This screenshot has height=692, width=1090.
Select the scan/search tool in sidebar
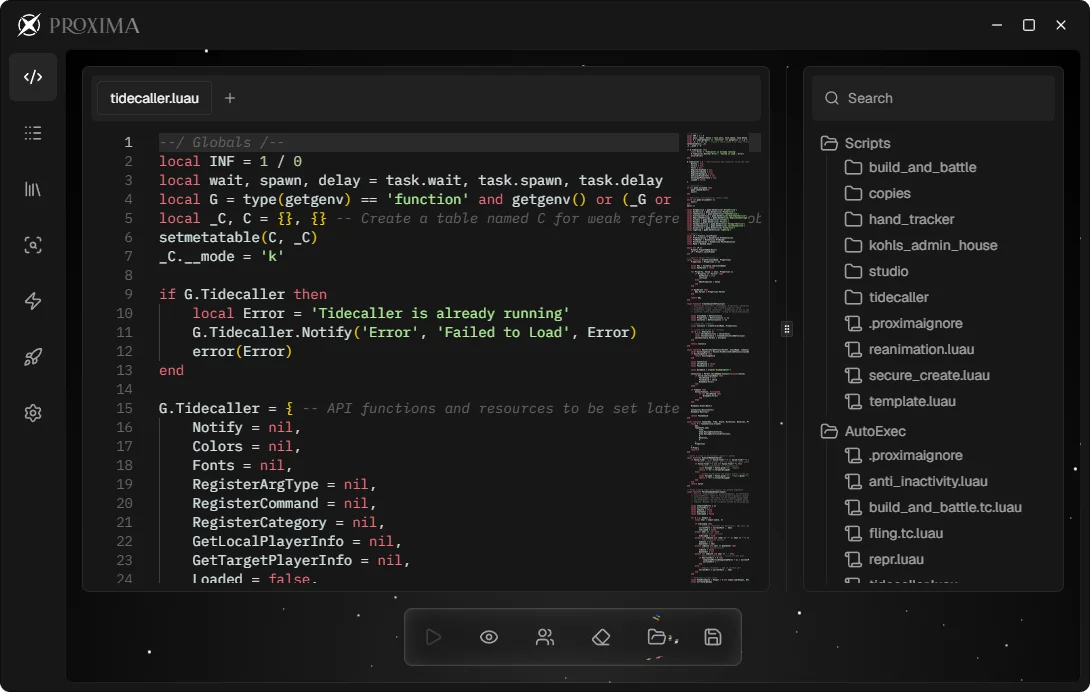tap(33, 245)
